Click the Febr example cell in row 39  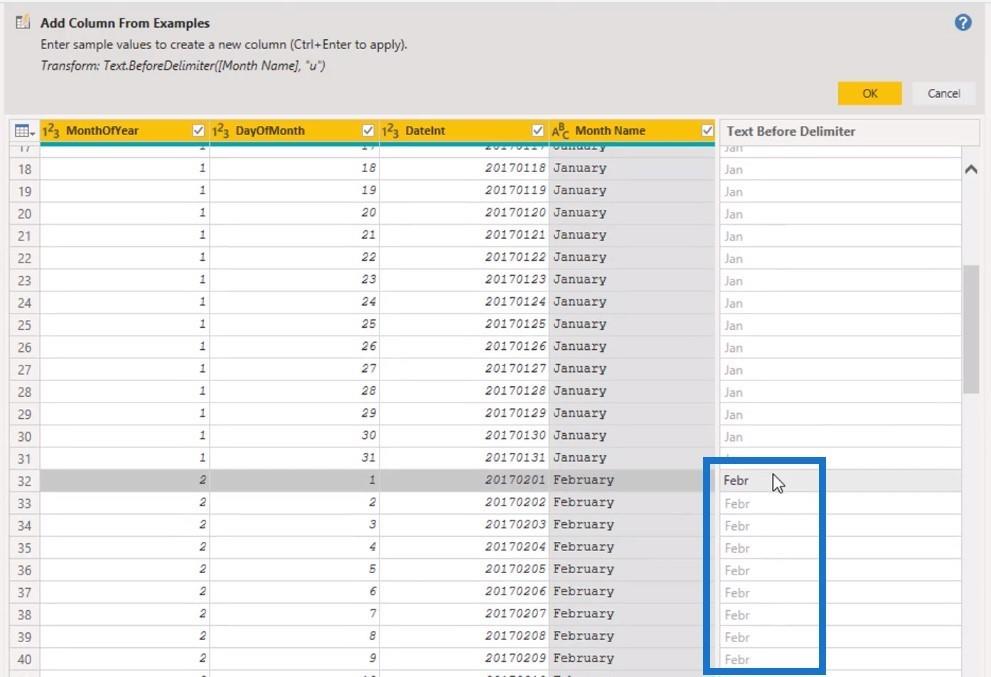[x=840, y=637]
